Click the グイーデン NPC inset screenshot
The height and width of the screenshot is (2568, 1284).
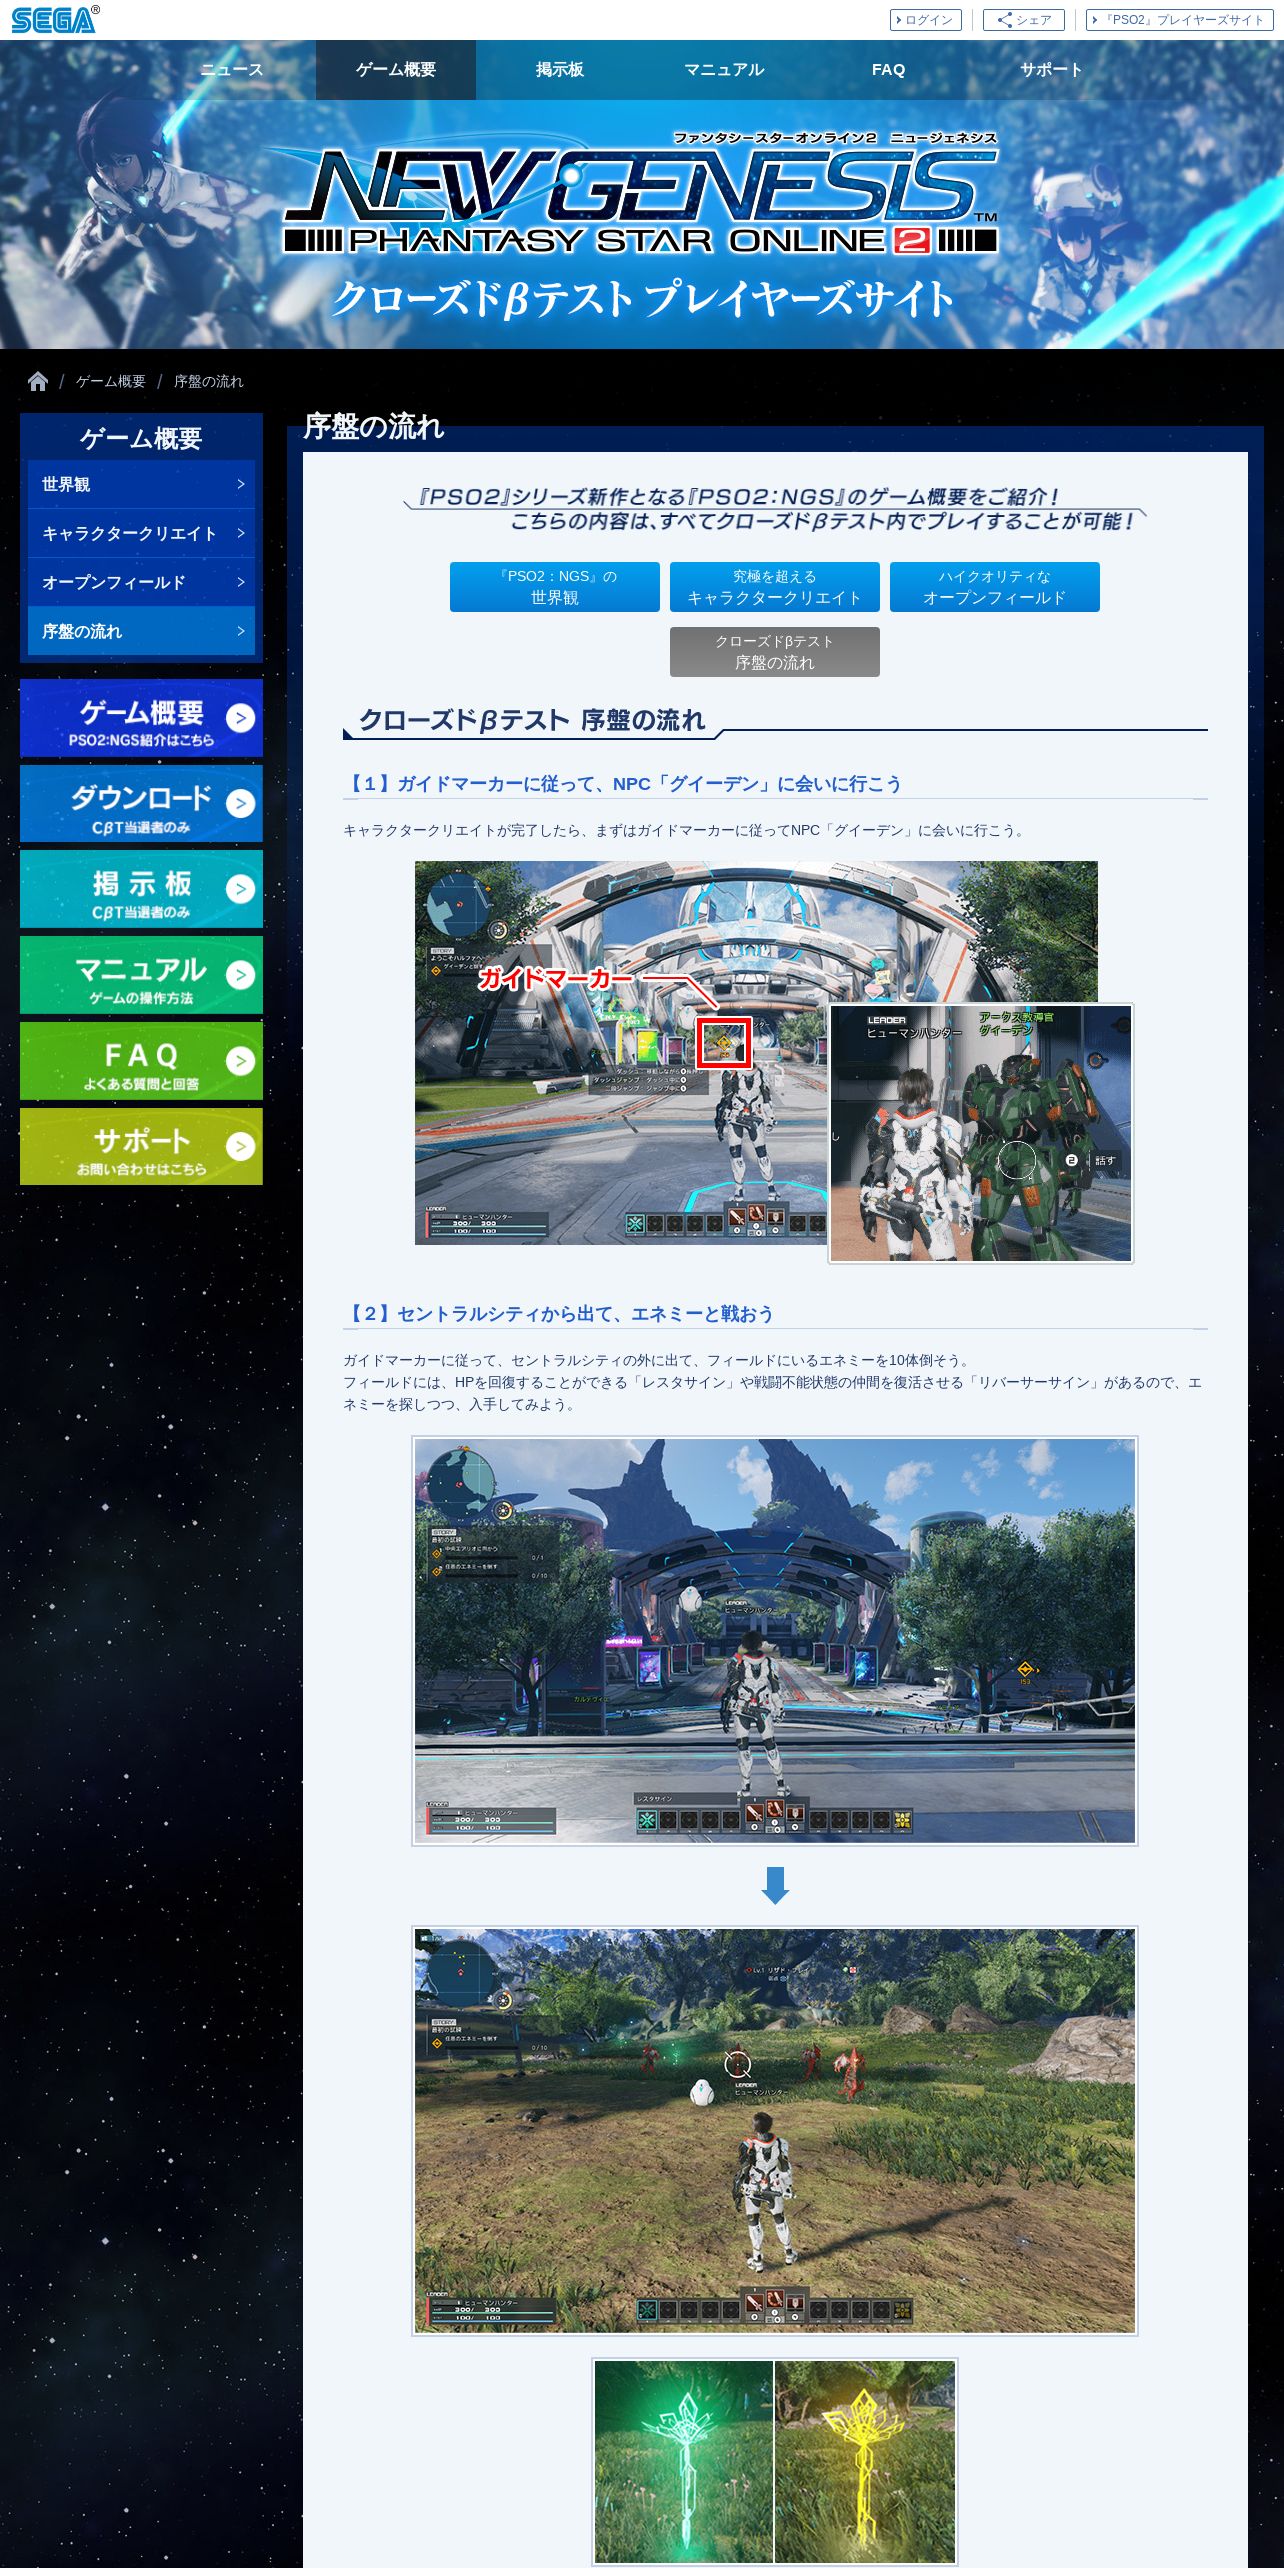[x=981, y=1134]
